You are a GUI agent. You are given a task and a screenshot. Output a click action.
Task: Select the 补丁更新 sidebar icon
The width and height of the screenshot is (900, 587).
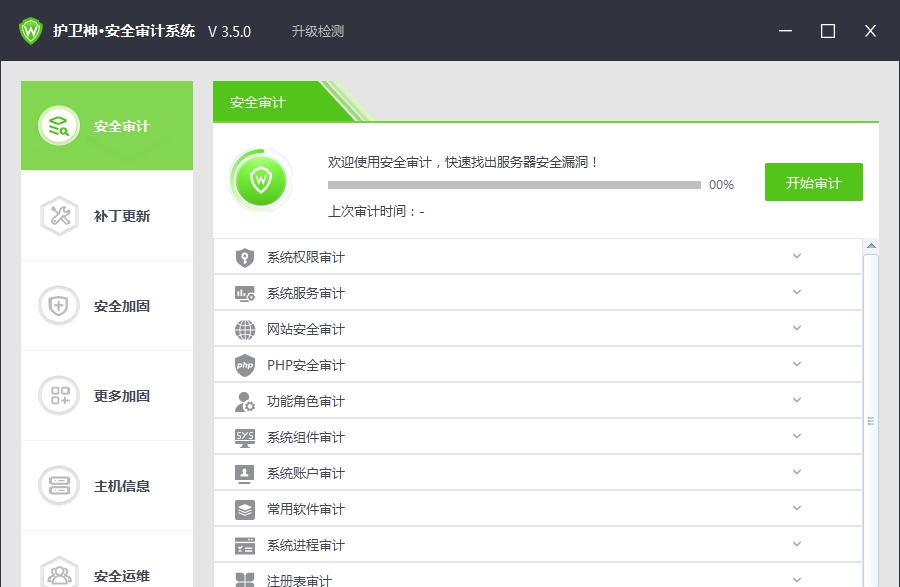(58, 215)
